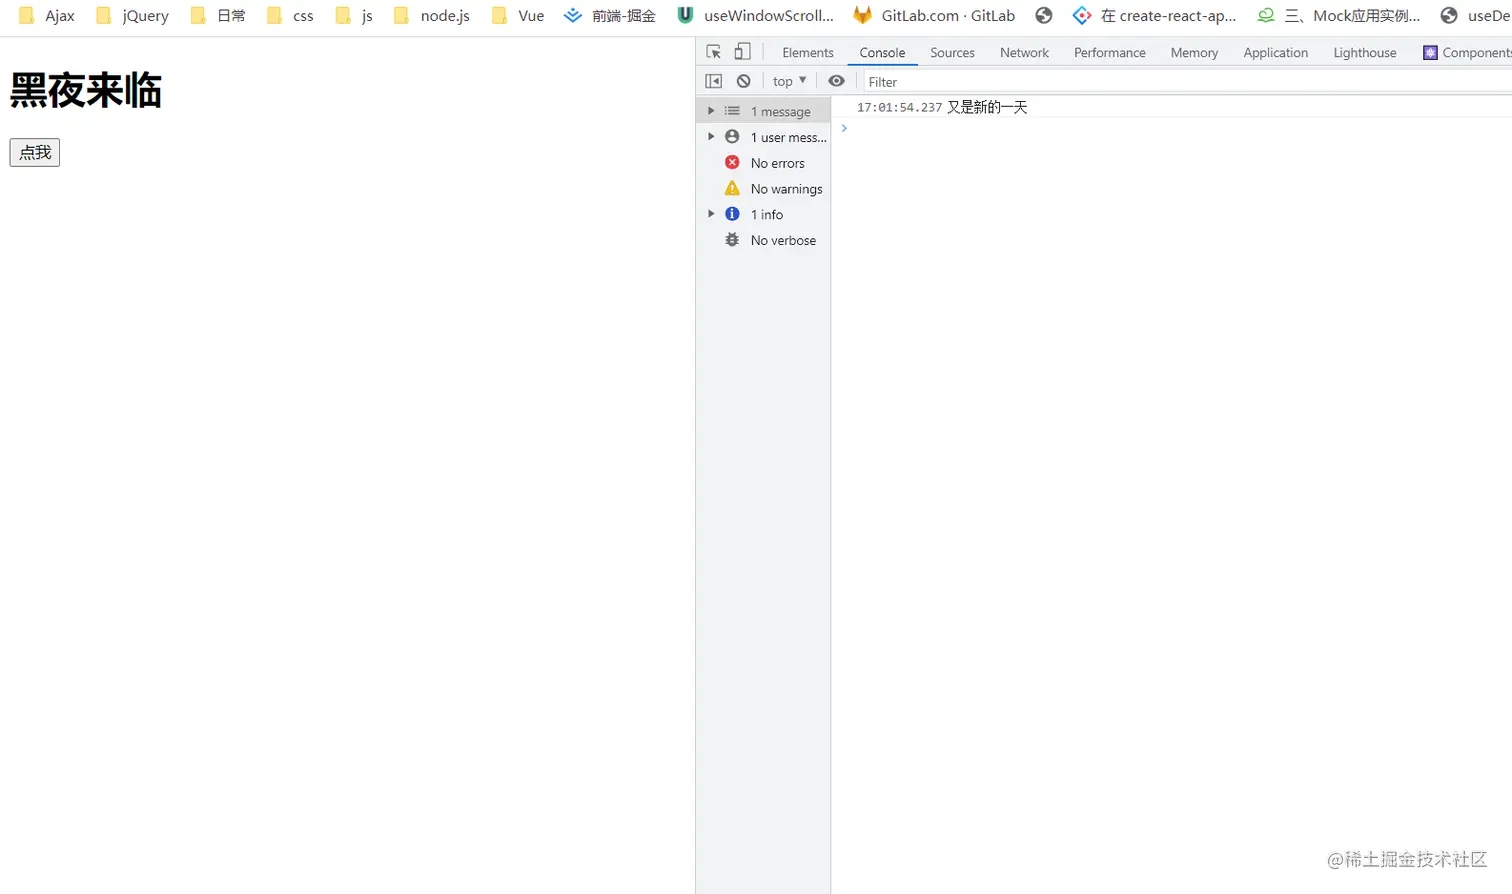Click the blue info circle icon
This screenshot has height=894, width=1512.
pos(732,214)
